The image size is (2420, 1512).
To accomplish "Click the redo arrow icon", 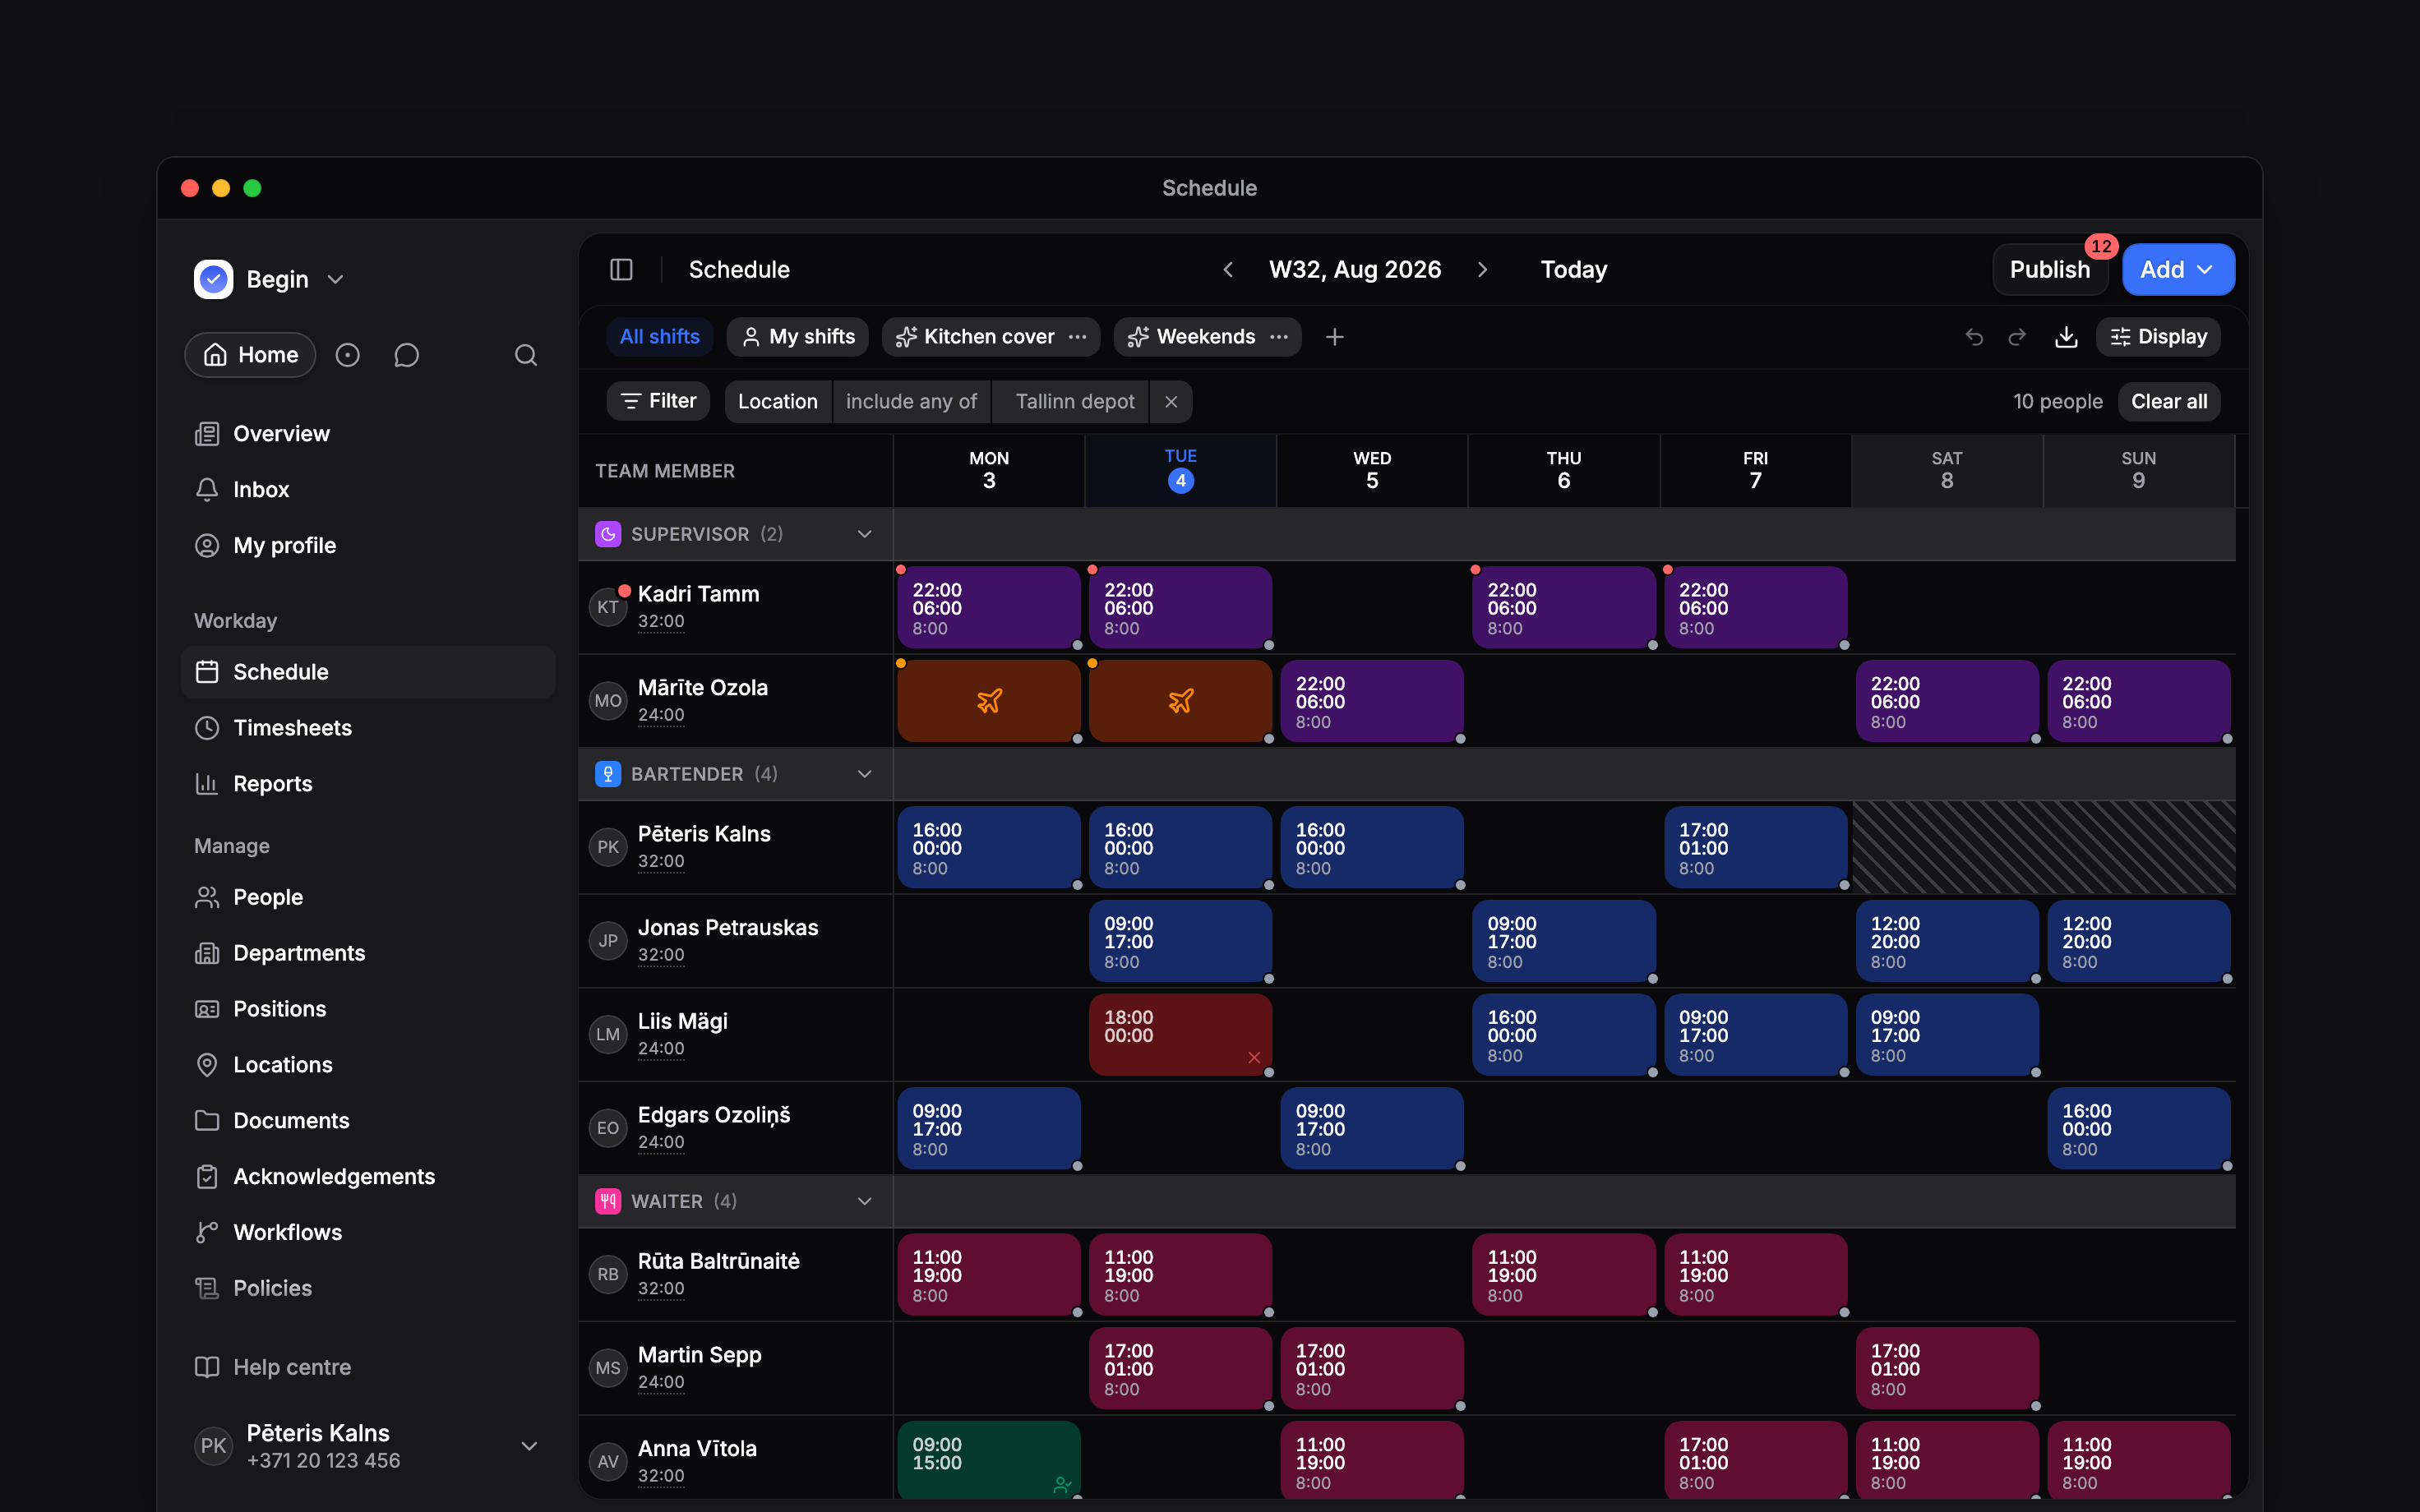I will point(2017,337).
